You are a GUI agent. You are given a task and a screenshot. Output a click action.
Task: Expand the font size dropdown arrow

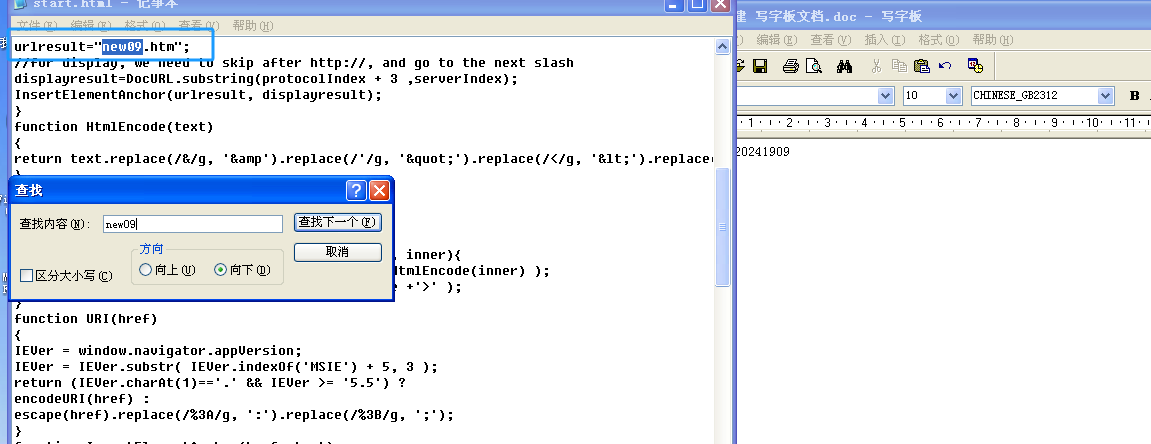pos(954,96)
